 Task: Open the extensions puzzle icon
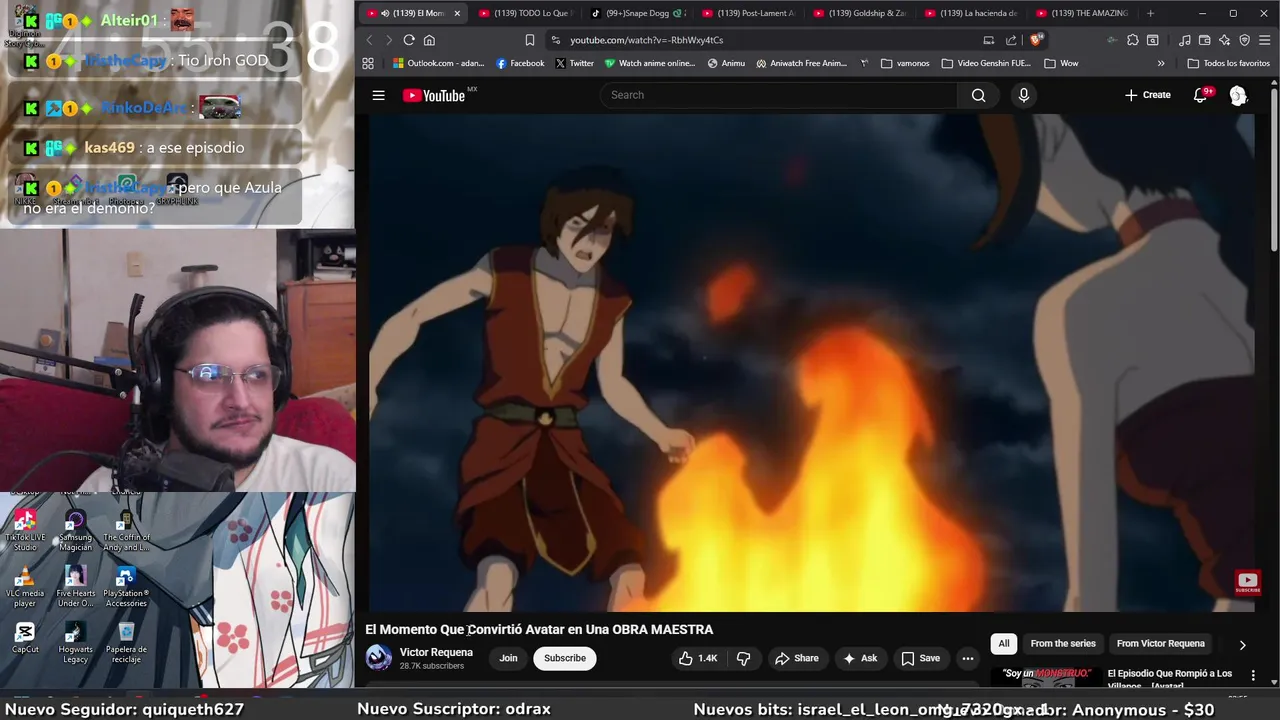coord(1132,40)
